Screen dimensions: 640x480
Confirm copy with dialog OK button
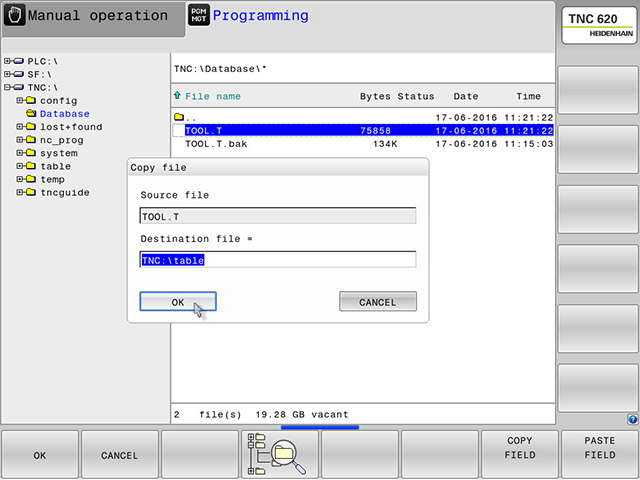(178, 302)
